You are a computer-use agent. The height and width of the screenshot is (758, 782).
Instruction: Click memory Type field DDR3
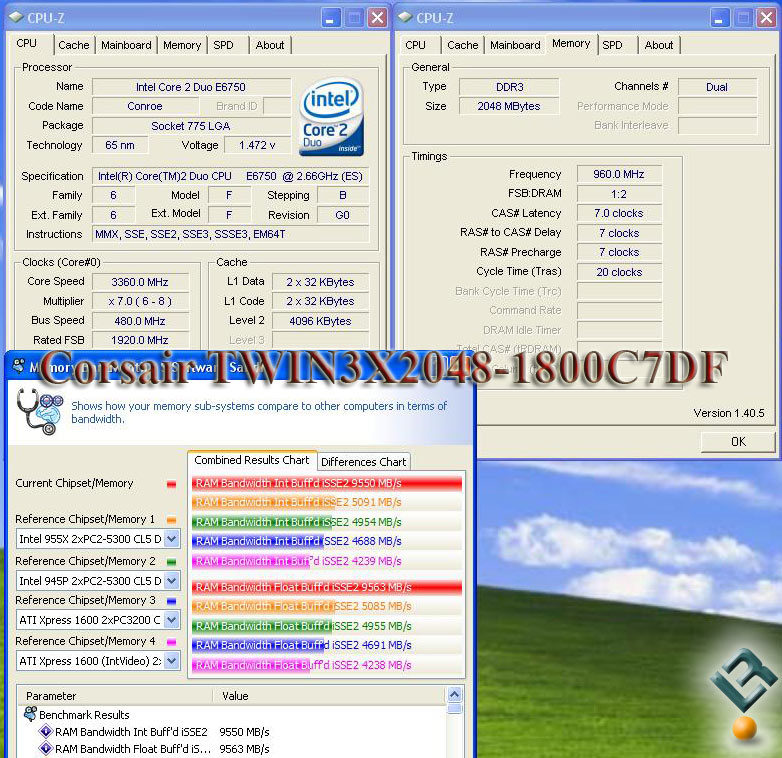pos(509,87)
